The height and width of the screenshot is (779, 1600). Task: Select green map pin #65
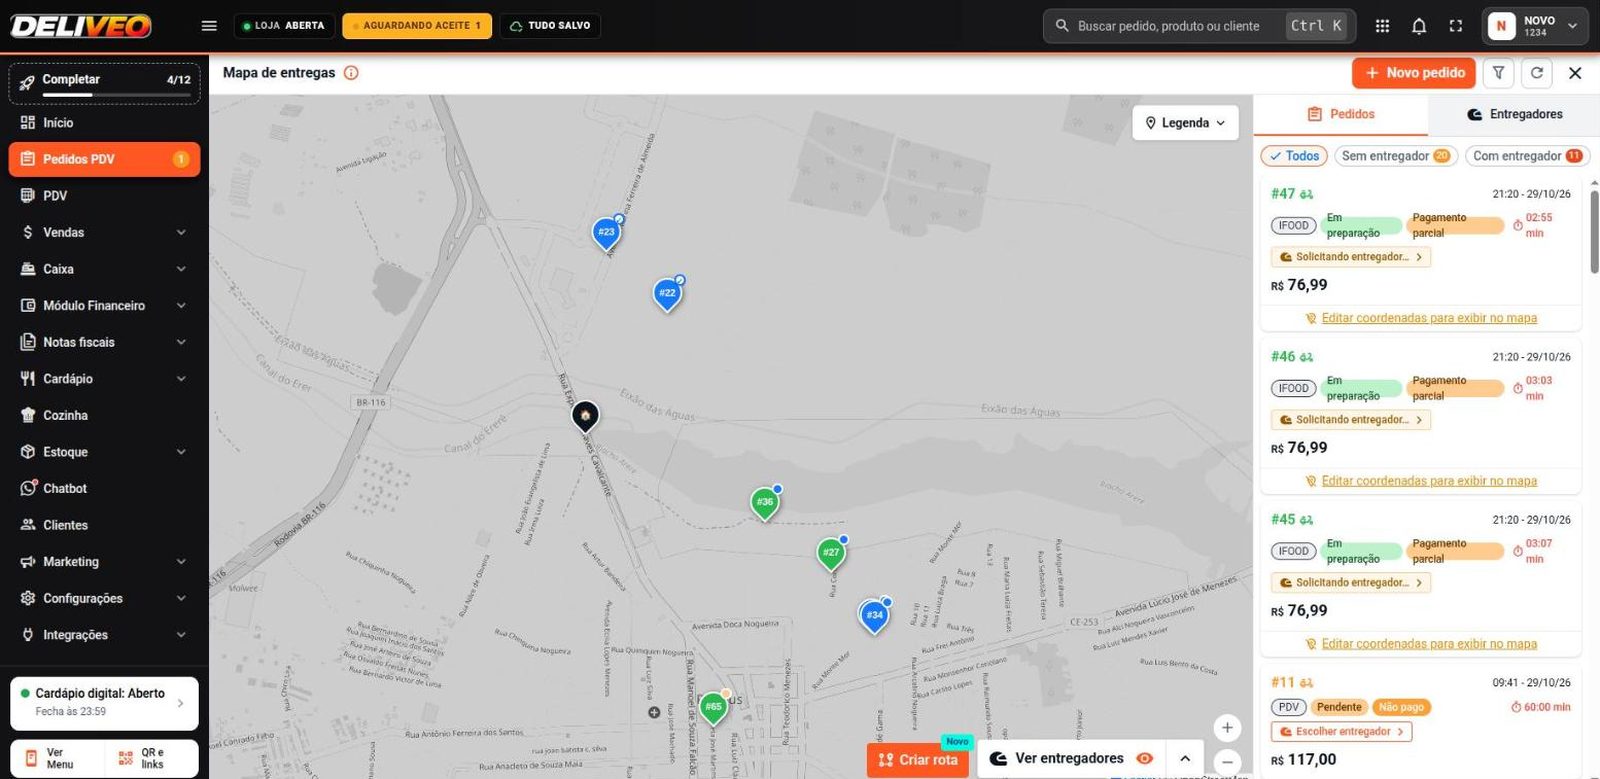713,707
